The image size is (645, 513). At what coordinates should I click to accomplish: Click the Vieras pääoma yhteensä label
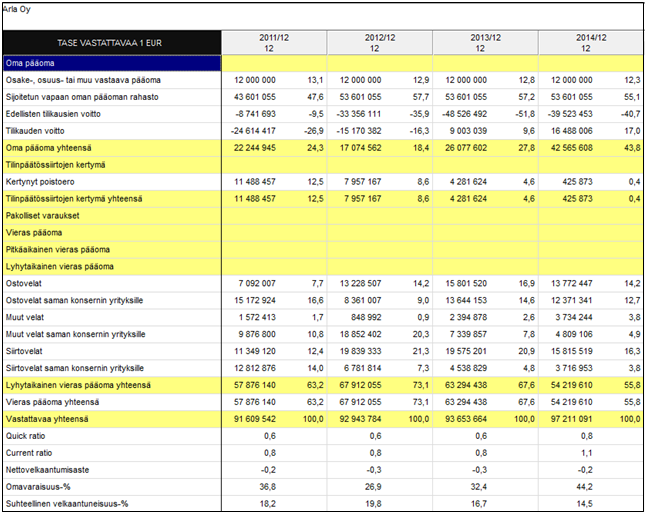(x=52, y=402)
